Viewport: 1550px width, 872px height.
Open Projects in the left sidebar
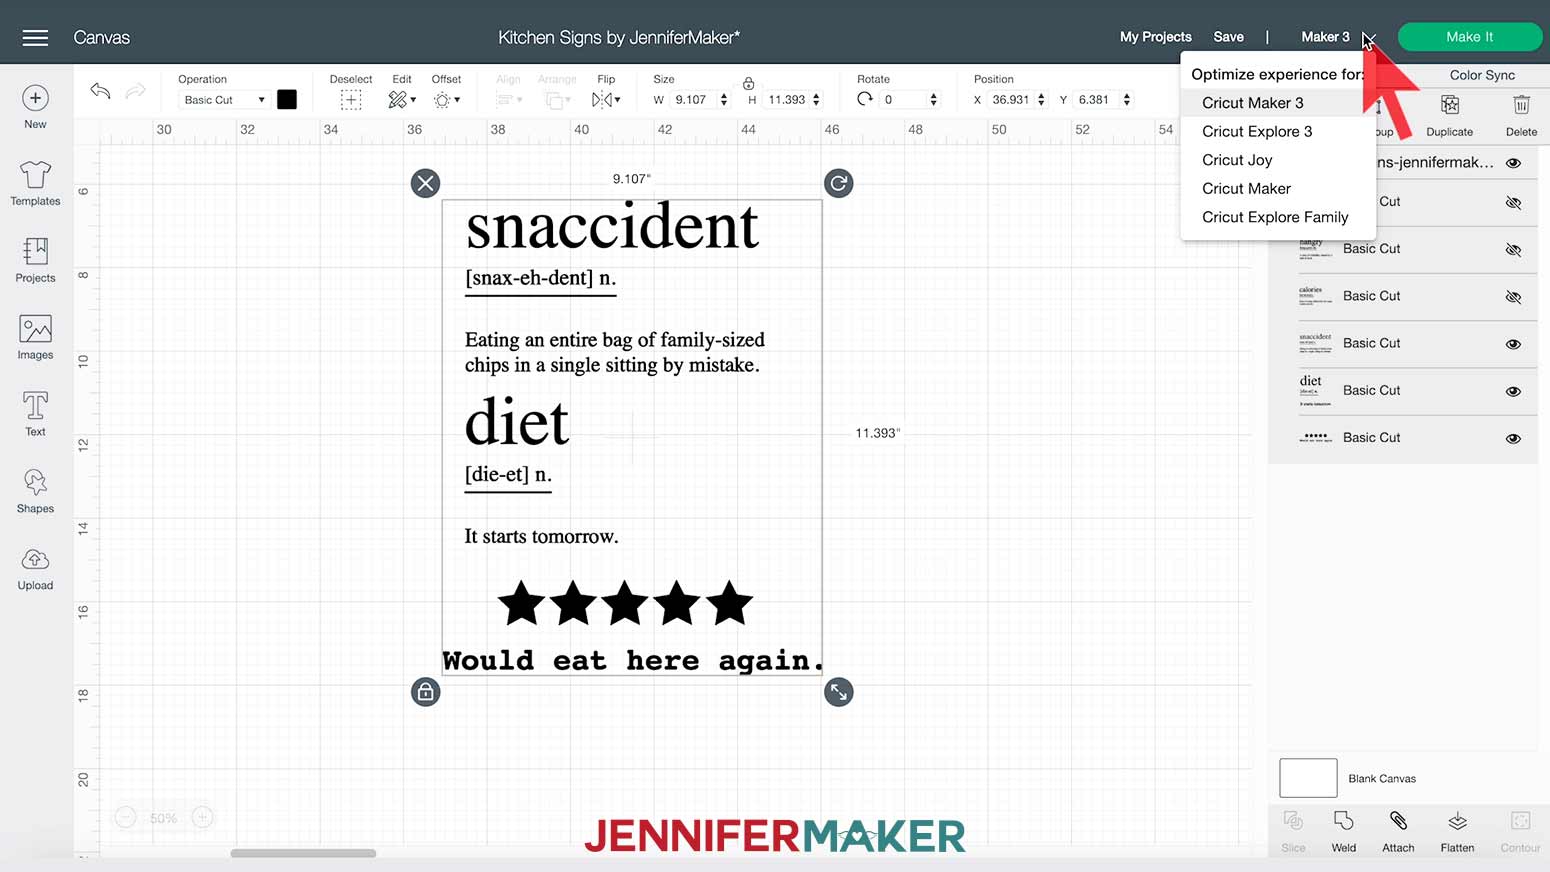coord(35,260)
